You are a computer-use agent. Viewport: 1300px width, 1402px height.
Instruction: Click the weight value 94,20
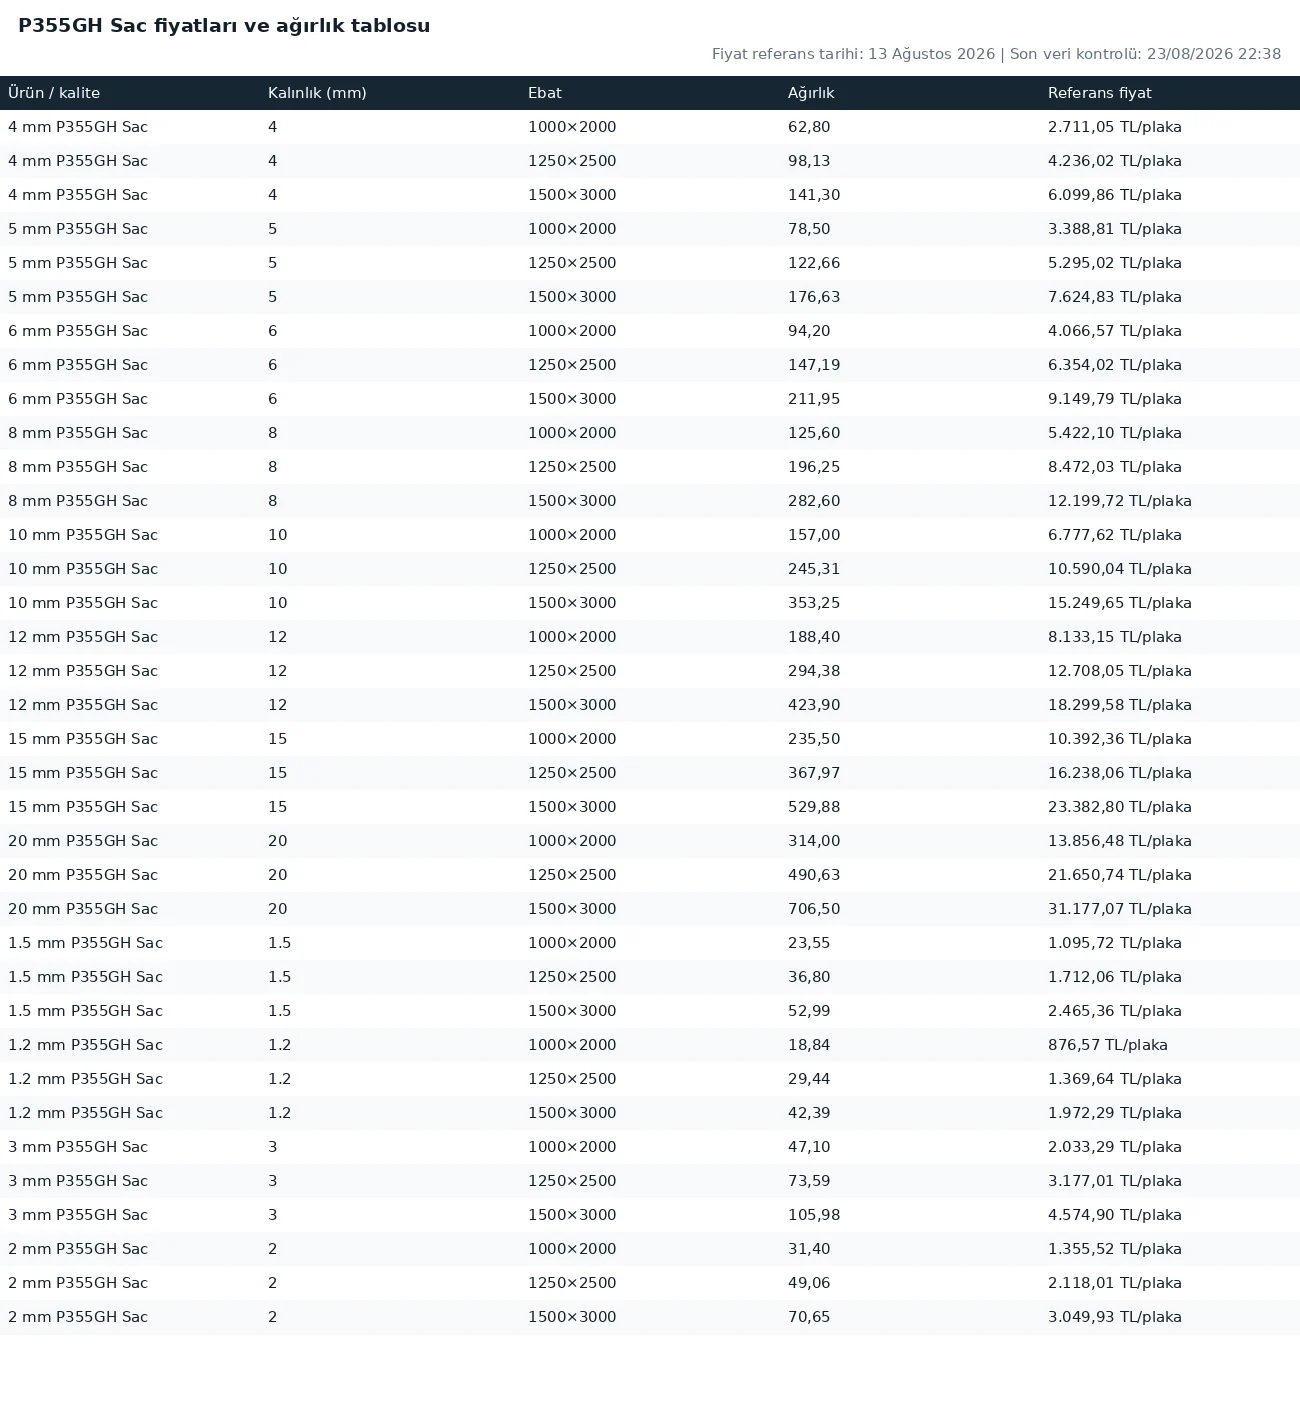point(809,331)
